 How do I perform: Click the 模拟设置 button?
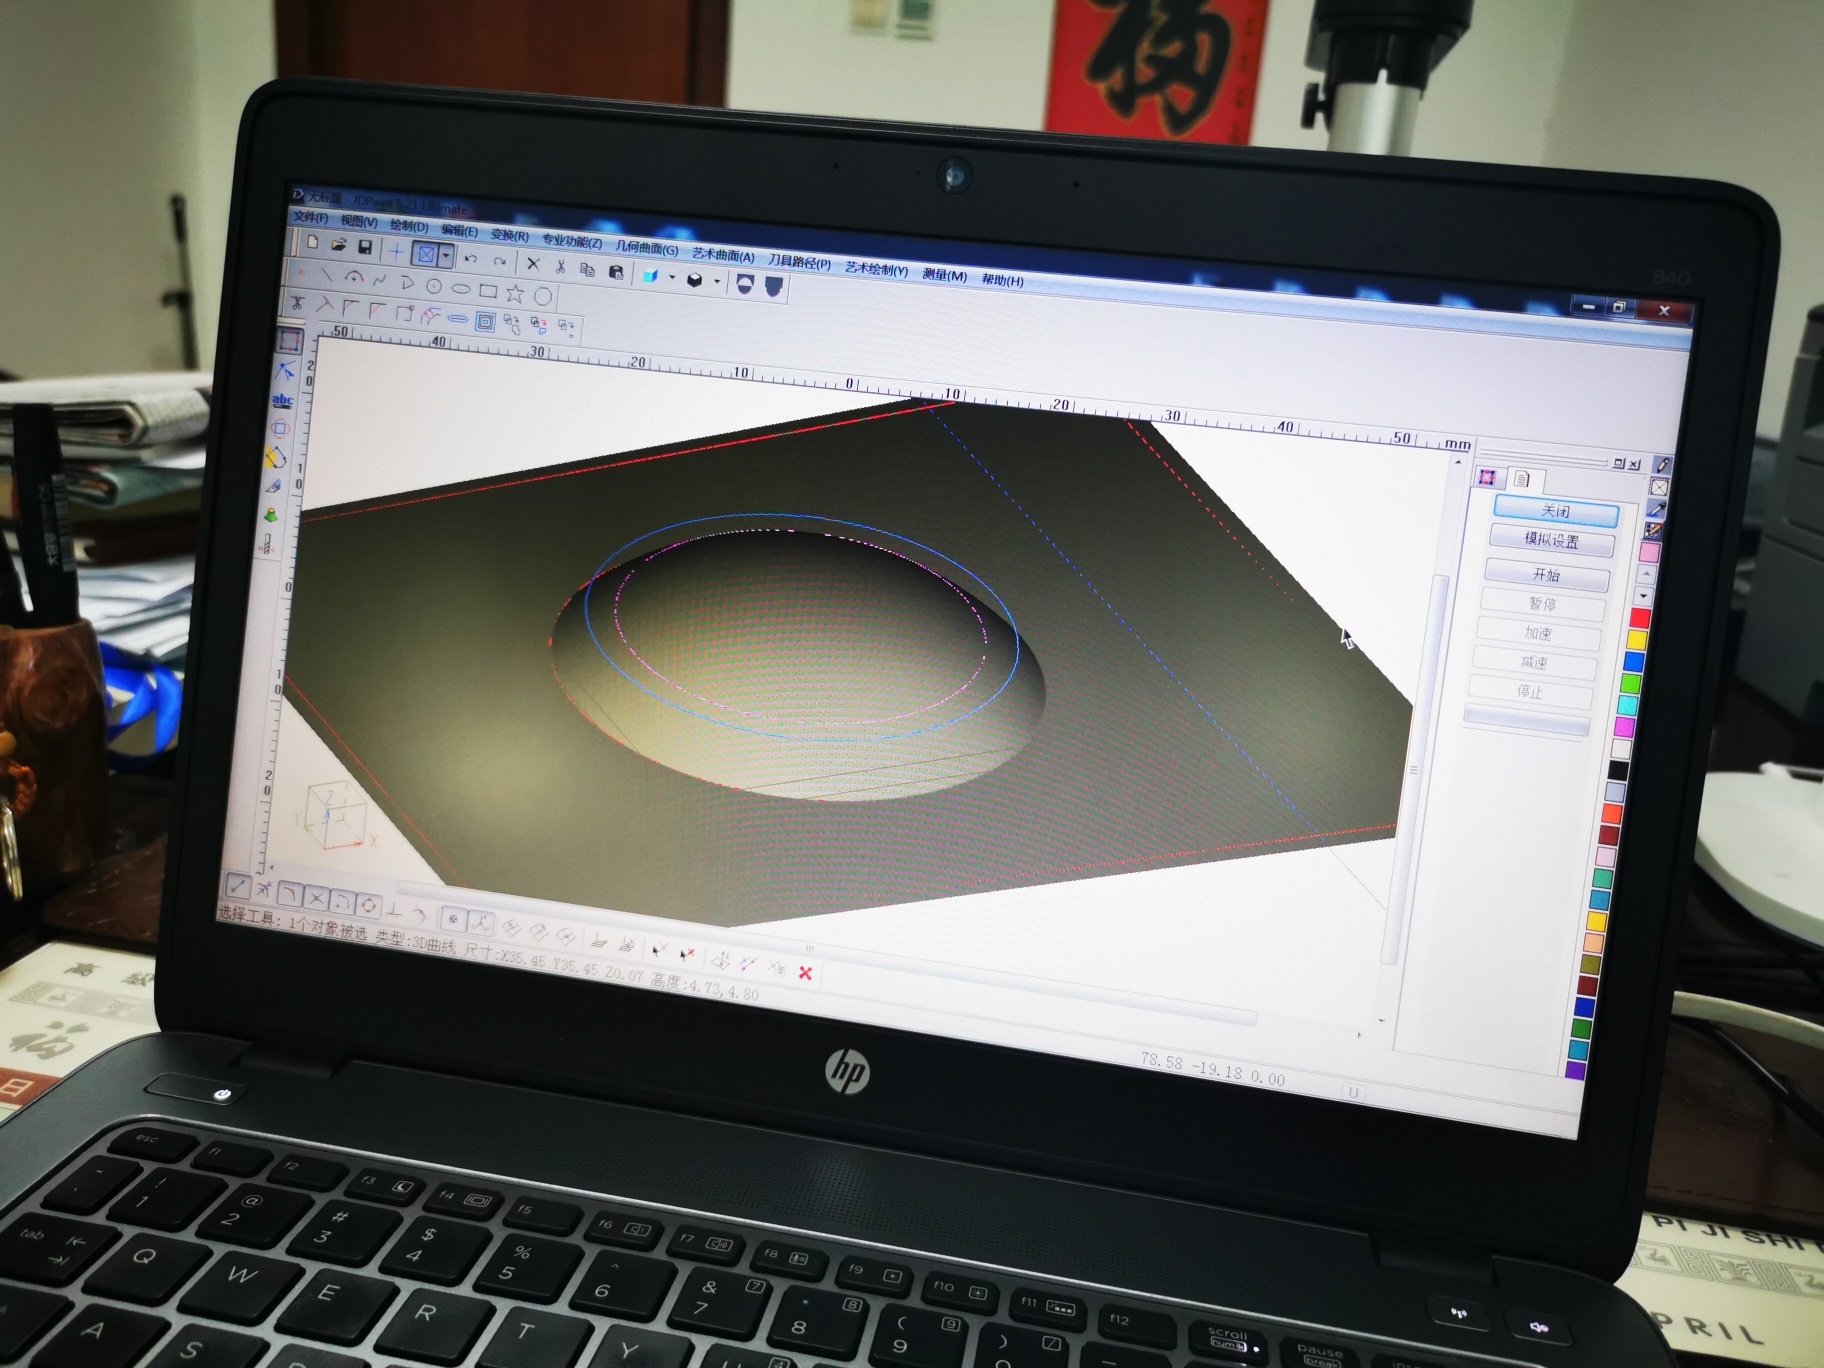tap(1552, 540)
